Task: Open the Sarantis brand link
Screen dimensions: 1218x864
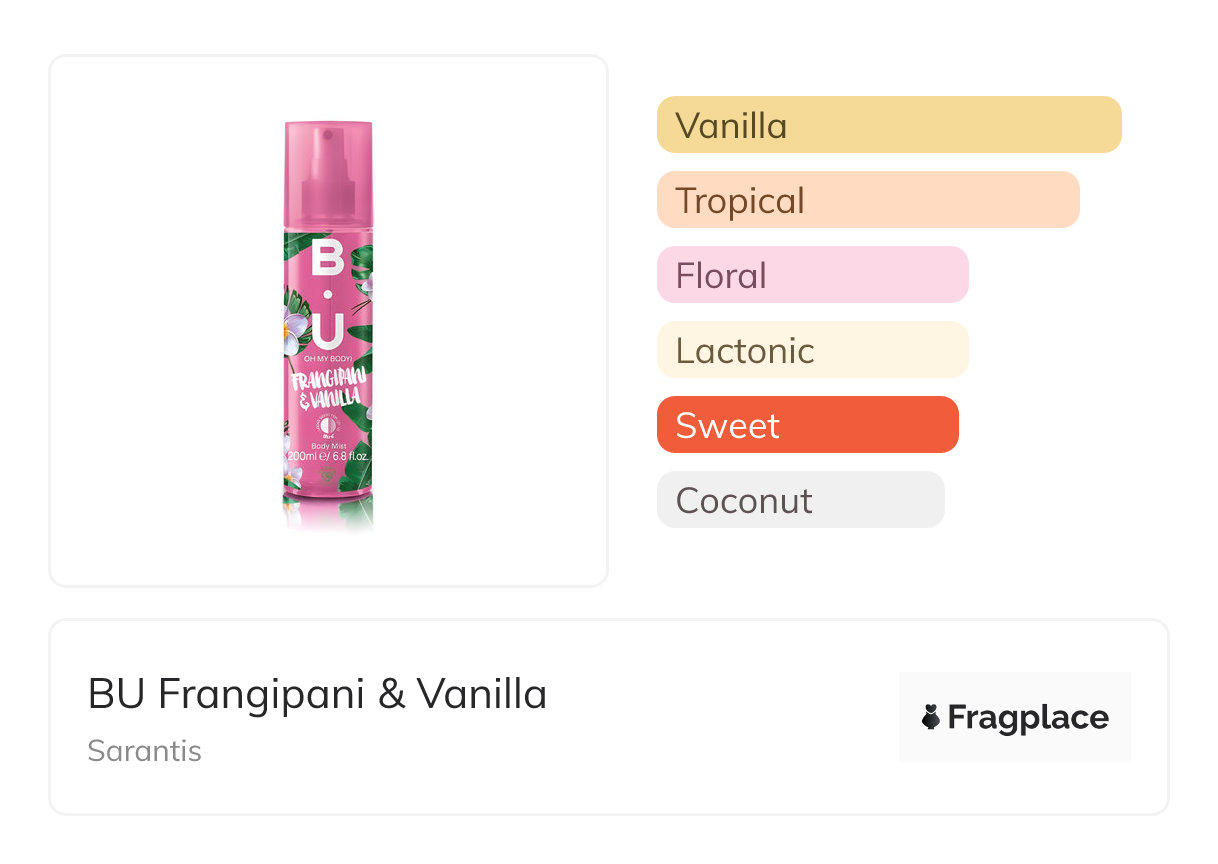Action: [144, 751]
